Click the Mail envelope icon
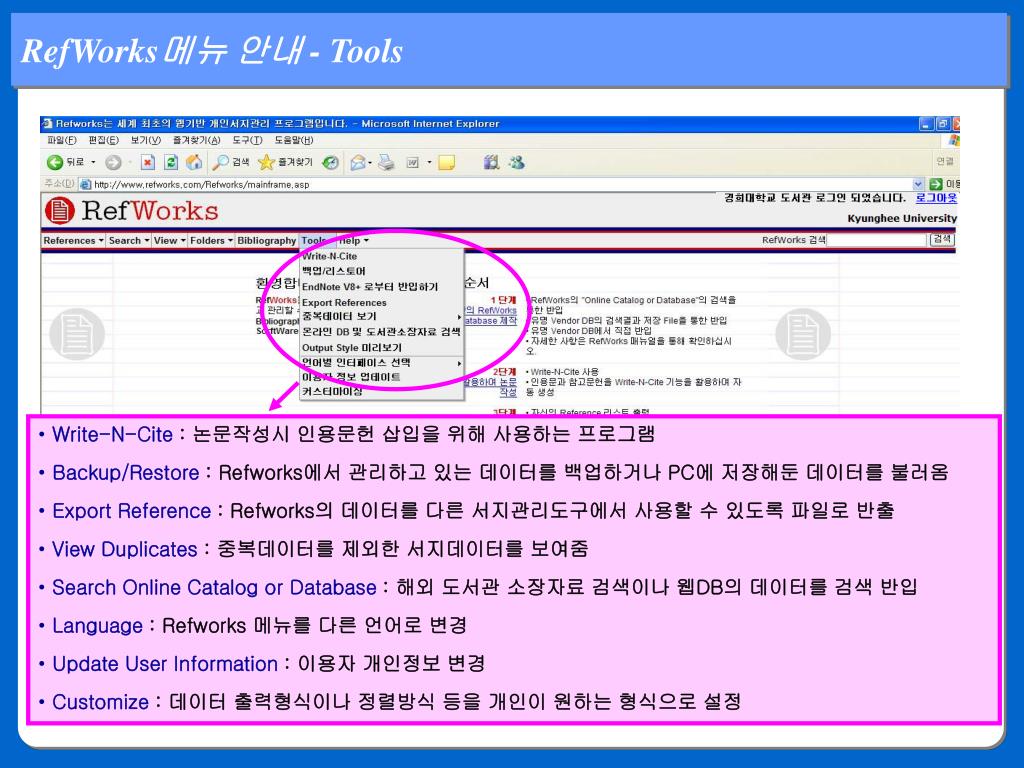 coord(358,162)
